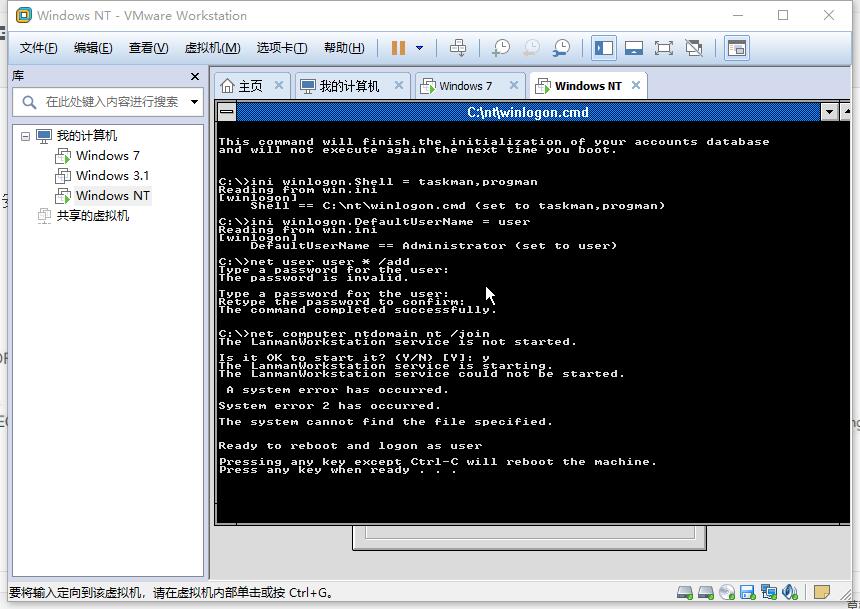Image resolution: width=860 pixels, height=609 pixels.
Task: Open the guest window control-menu box
Action: click(x=227, y=112)
